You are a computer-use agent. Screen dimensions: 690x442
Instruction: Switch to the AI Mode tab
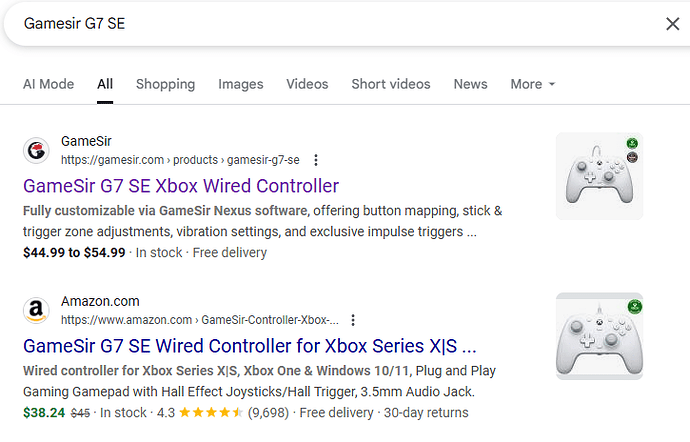pyautogui.click(x=48, y=84)
